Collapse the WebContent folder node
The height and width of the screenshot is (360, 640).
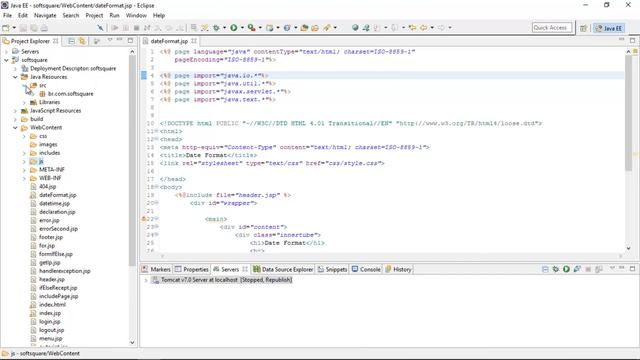(15, 128)
